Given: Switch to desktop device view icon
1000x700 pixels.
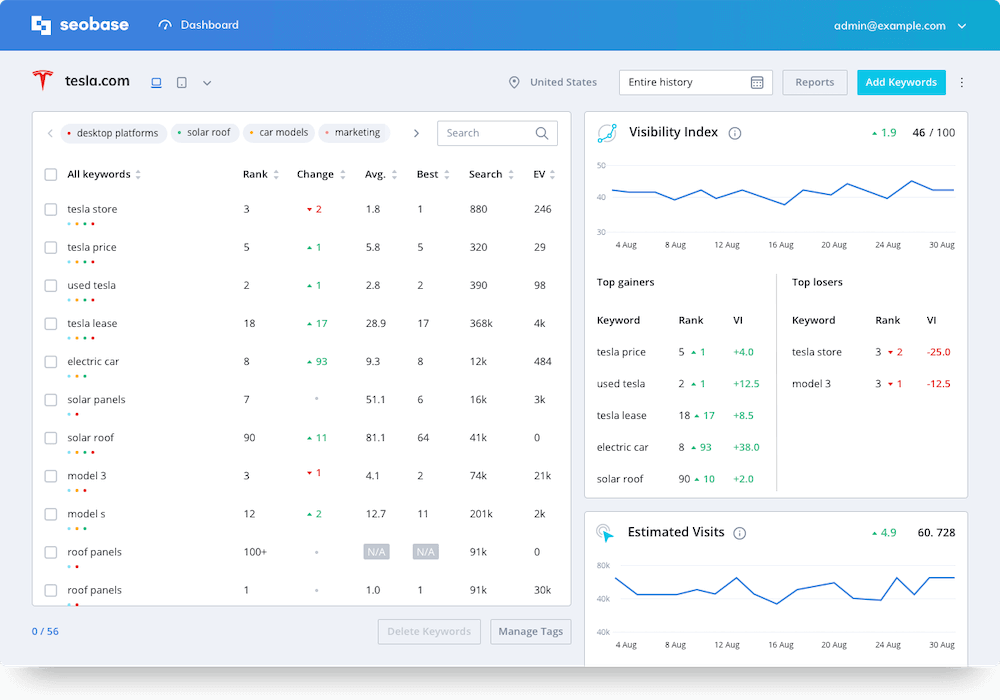Looking at the screenshot, I should (156, 82).
